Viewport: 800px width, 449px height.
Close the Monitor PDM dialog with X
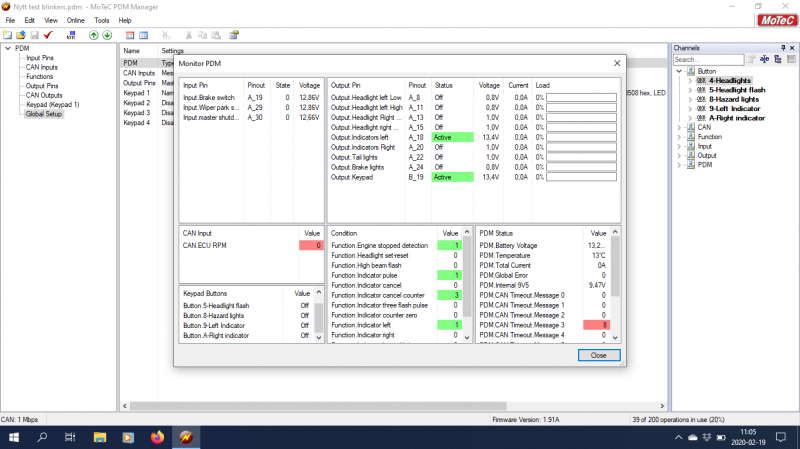coord(617,63)
